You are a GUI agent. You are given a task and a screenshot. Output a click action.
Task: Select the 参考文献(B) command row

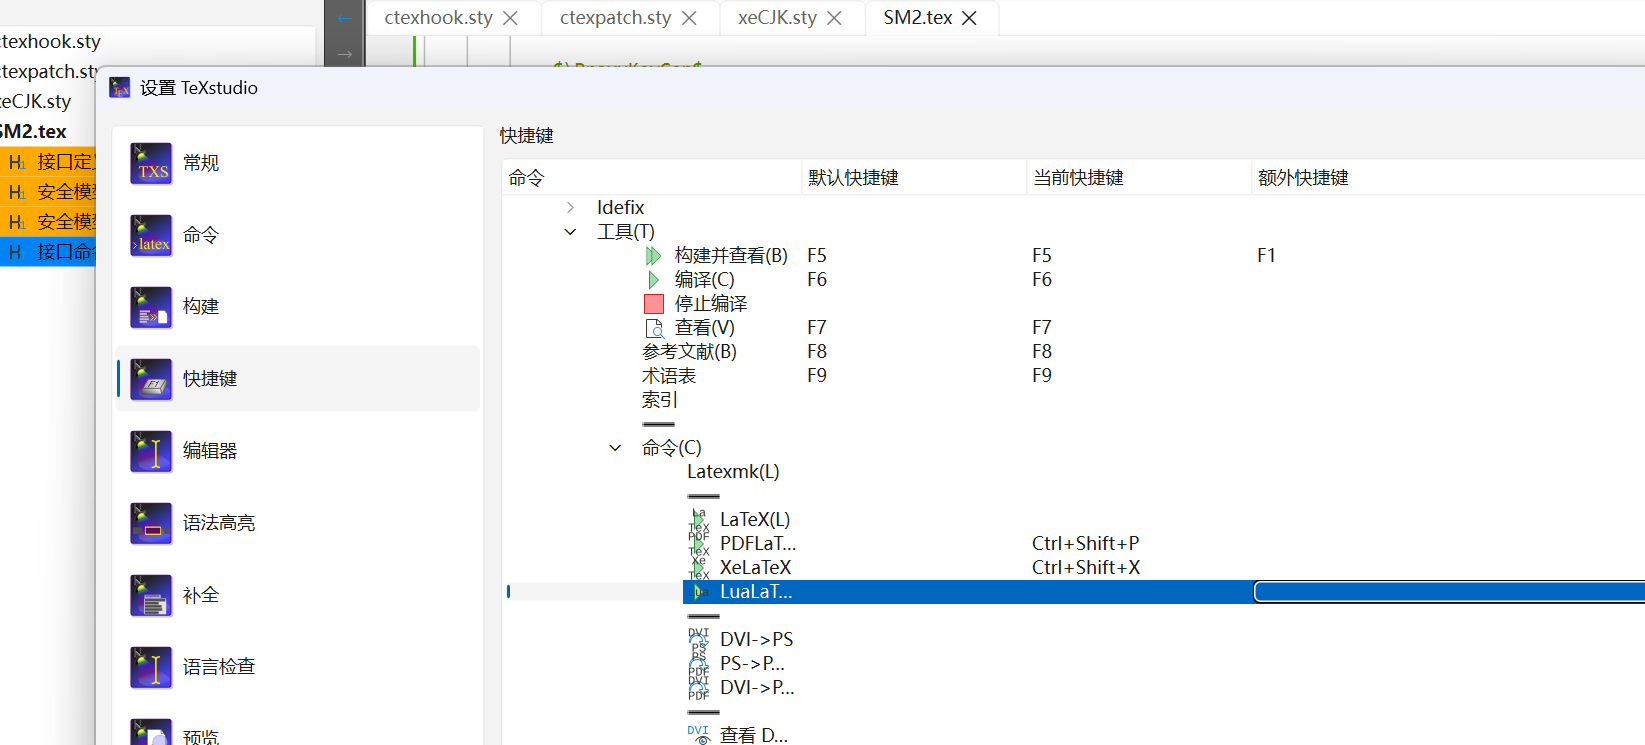tap(689, 352)
